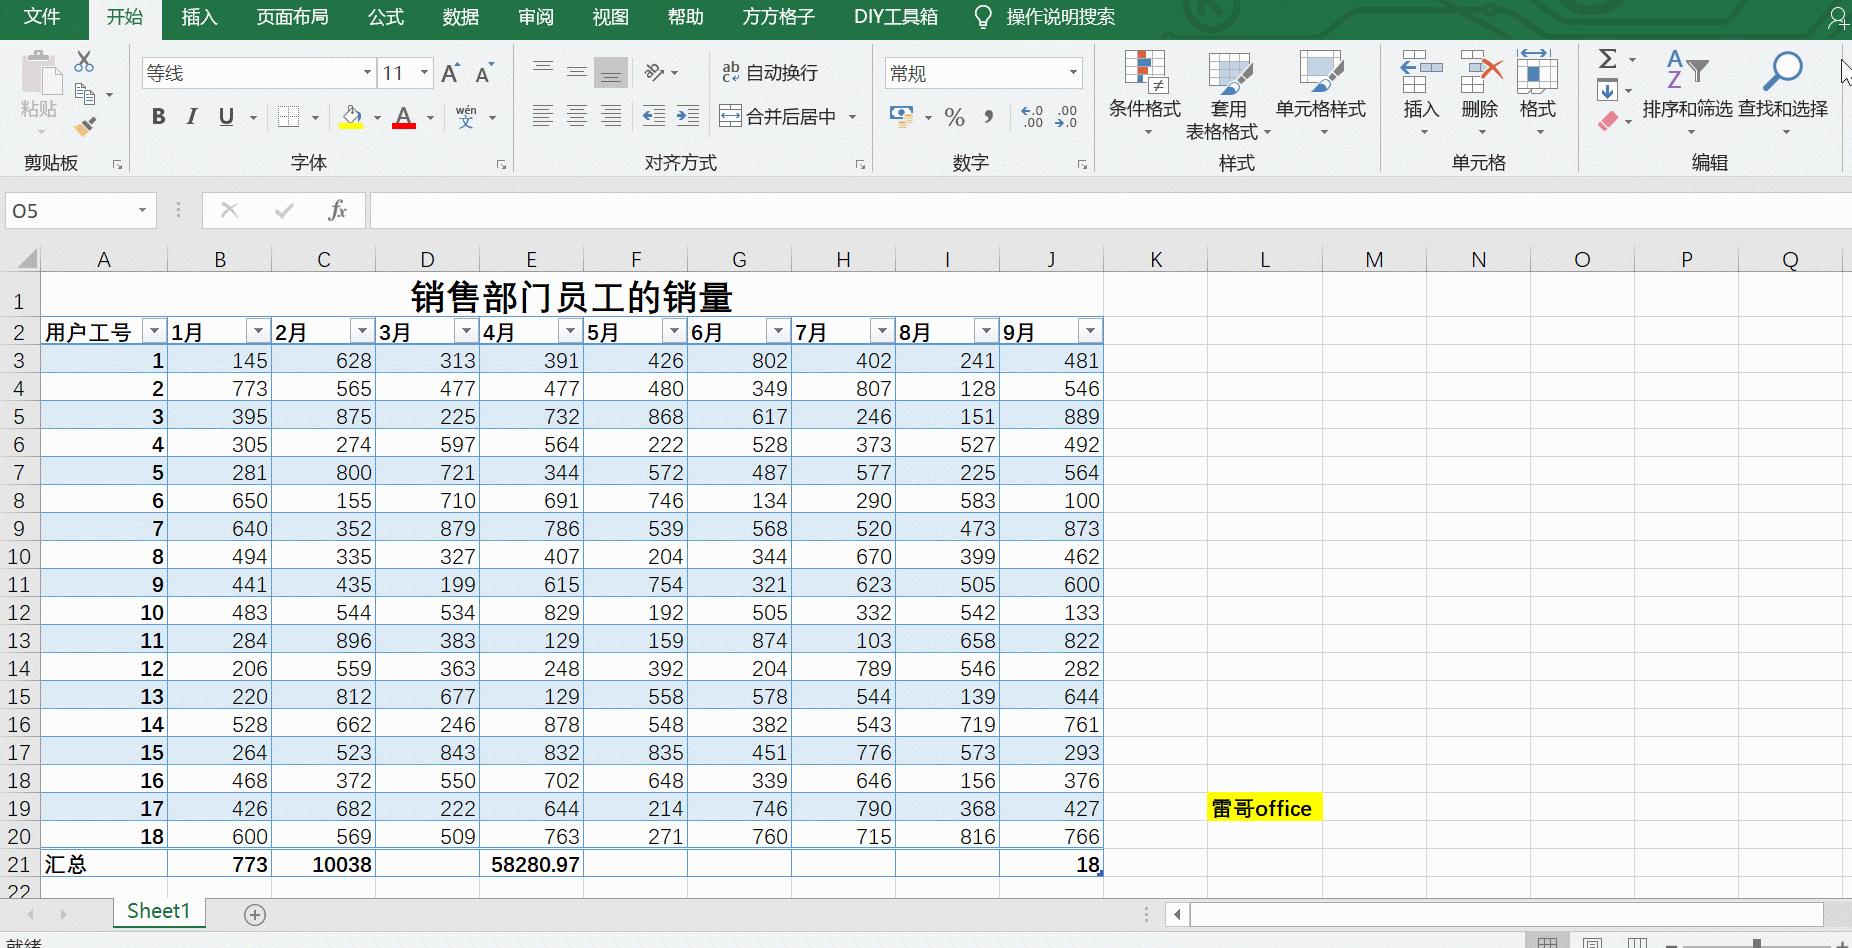Increase indent icon
The width and height of the screenshot is (1852, 948).
688,116
